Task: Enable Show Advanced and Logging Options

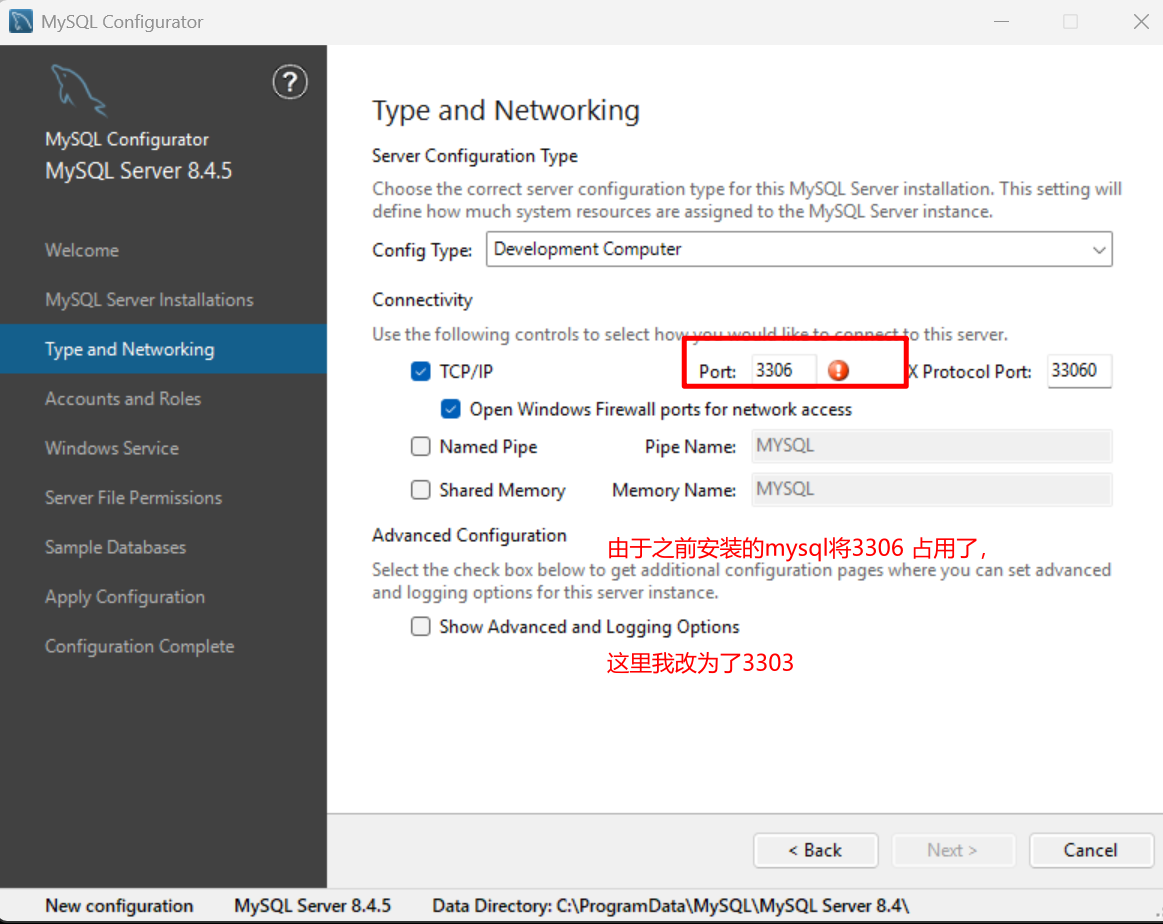Action: pos(421,626)
